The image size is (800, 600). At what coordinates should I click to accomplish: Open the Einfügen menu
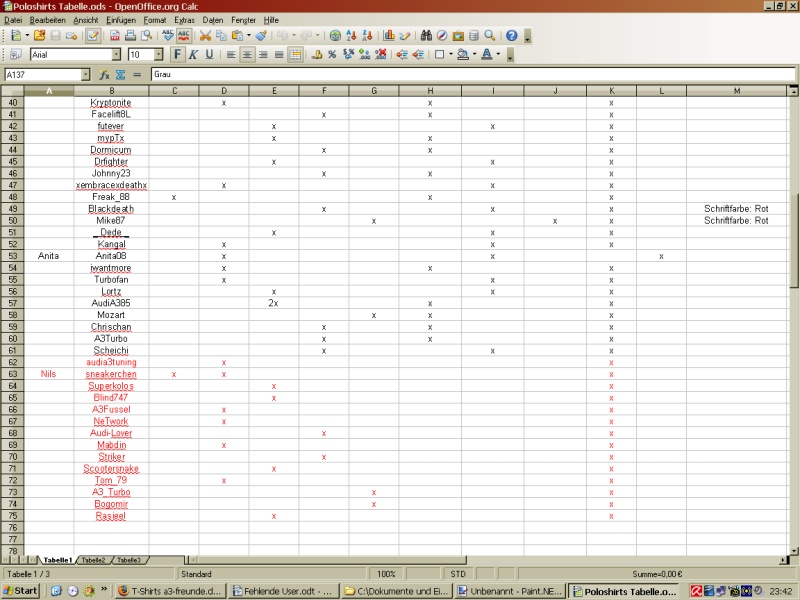tap(121, 20)
